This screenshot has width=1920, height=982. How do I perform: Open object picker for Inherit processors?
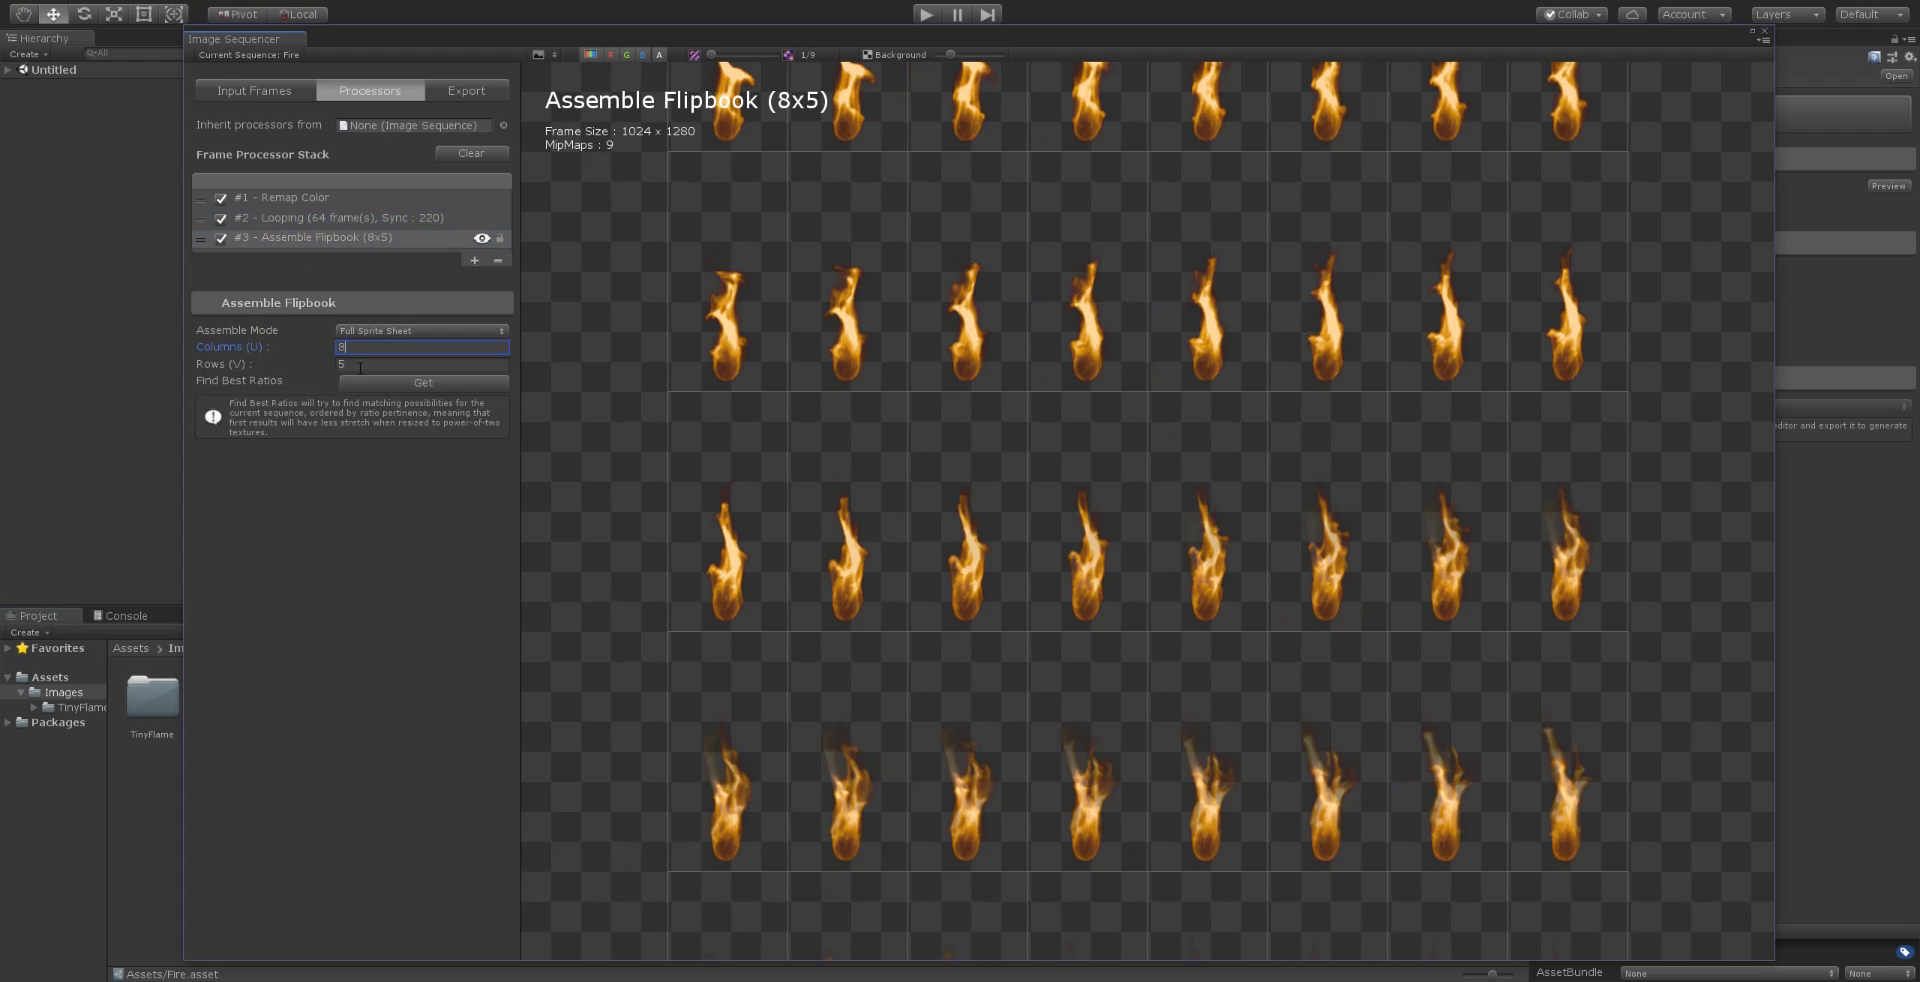(503, 125)
